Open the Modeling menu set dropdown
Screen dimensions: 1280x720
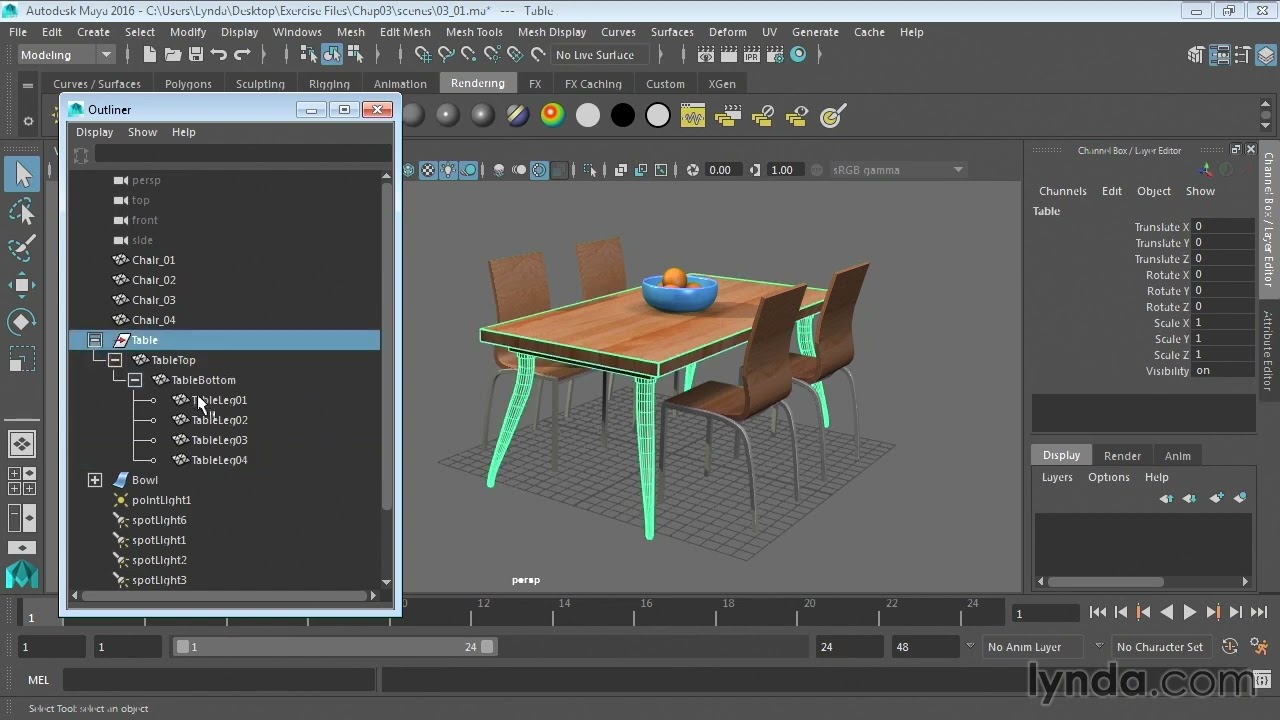[67, 55]
